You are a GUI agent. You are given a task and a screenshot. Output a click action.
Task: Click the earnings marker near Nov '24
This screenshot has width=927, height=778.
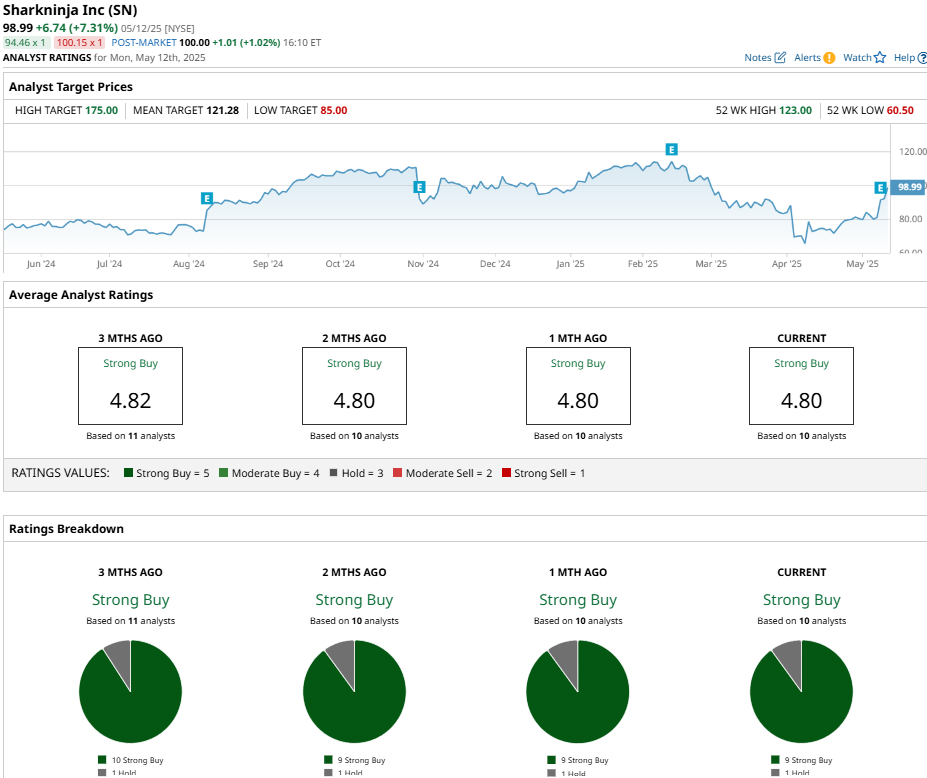click(420, 187)
